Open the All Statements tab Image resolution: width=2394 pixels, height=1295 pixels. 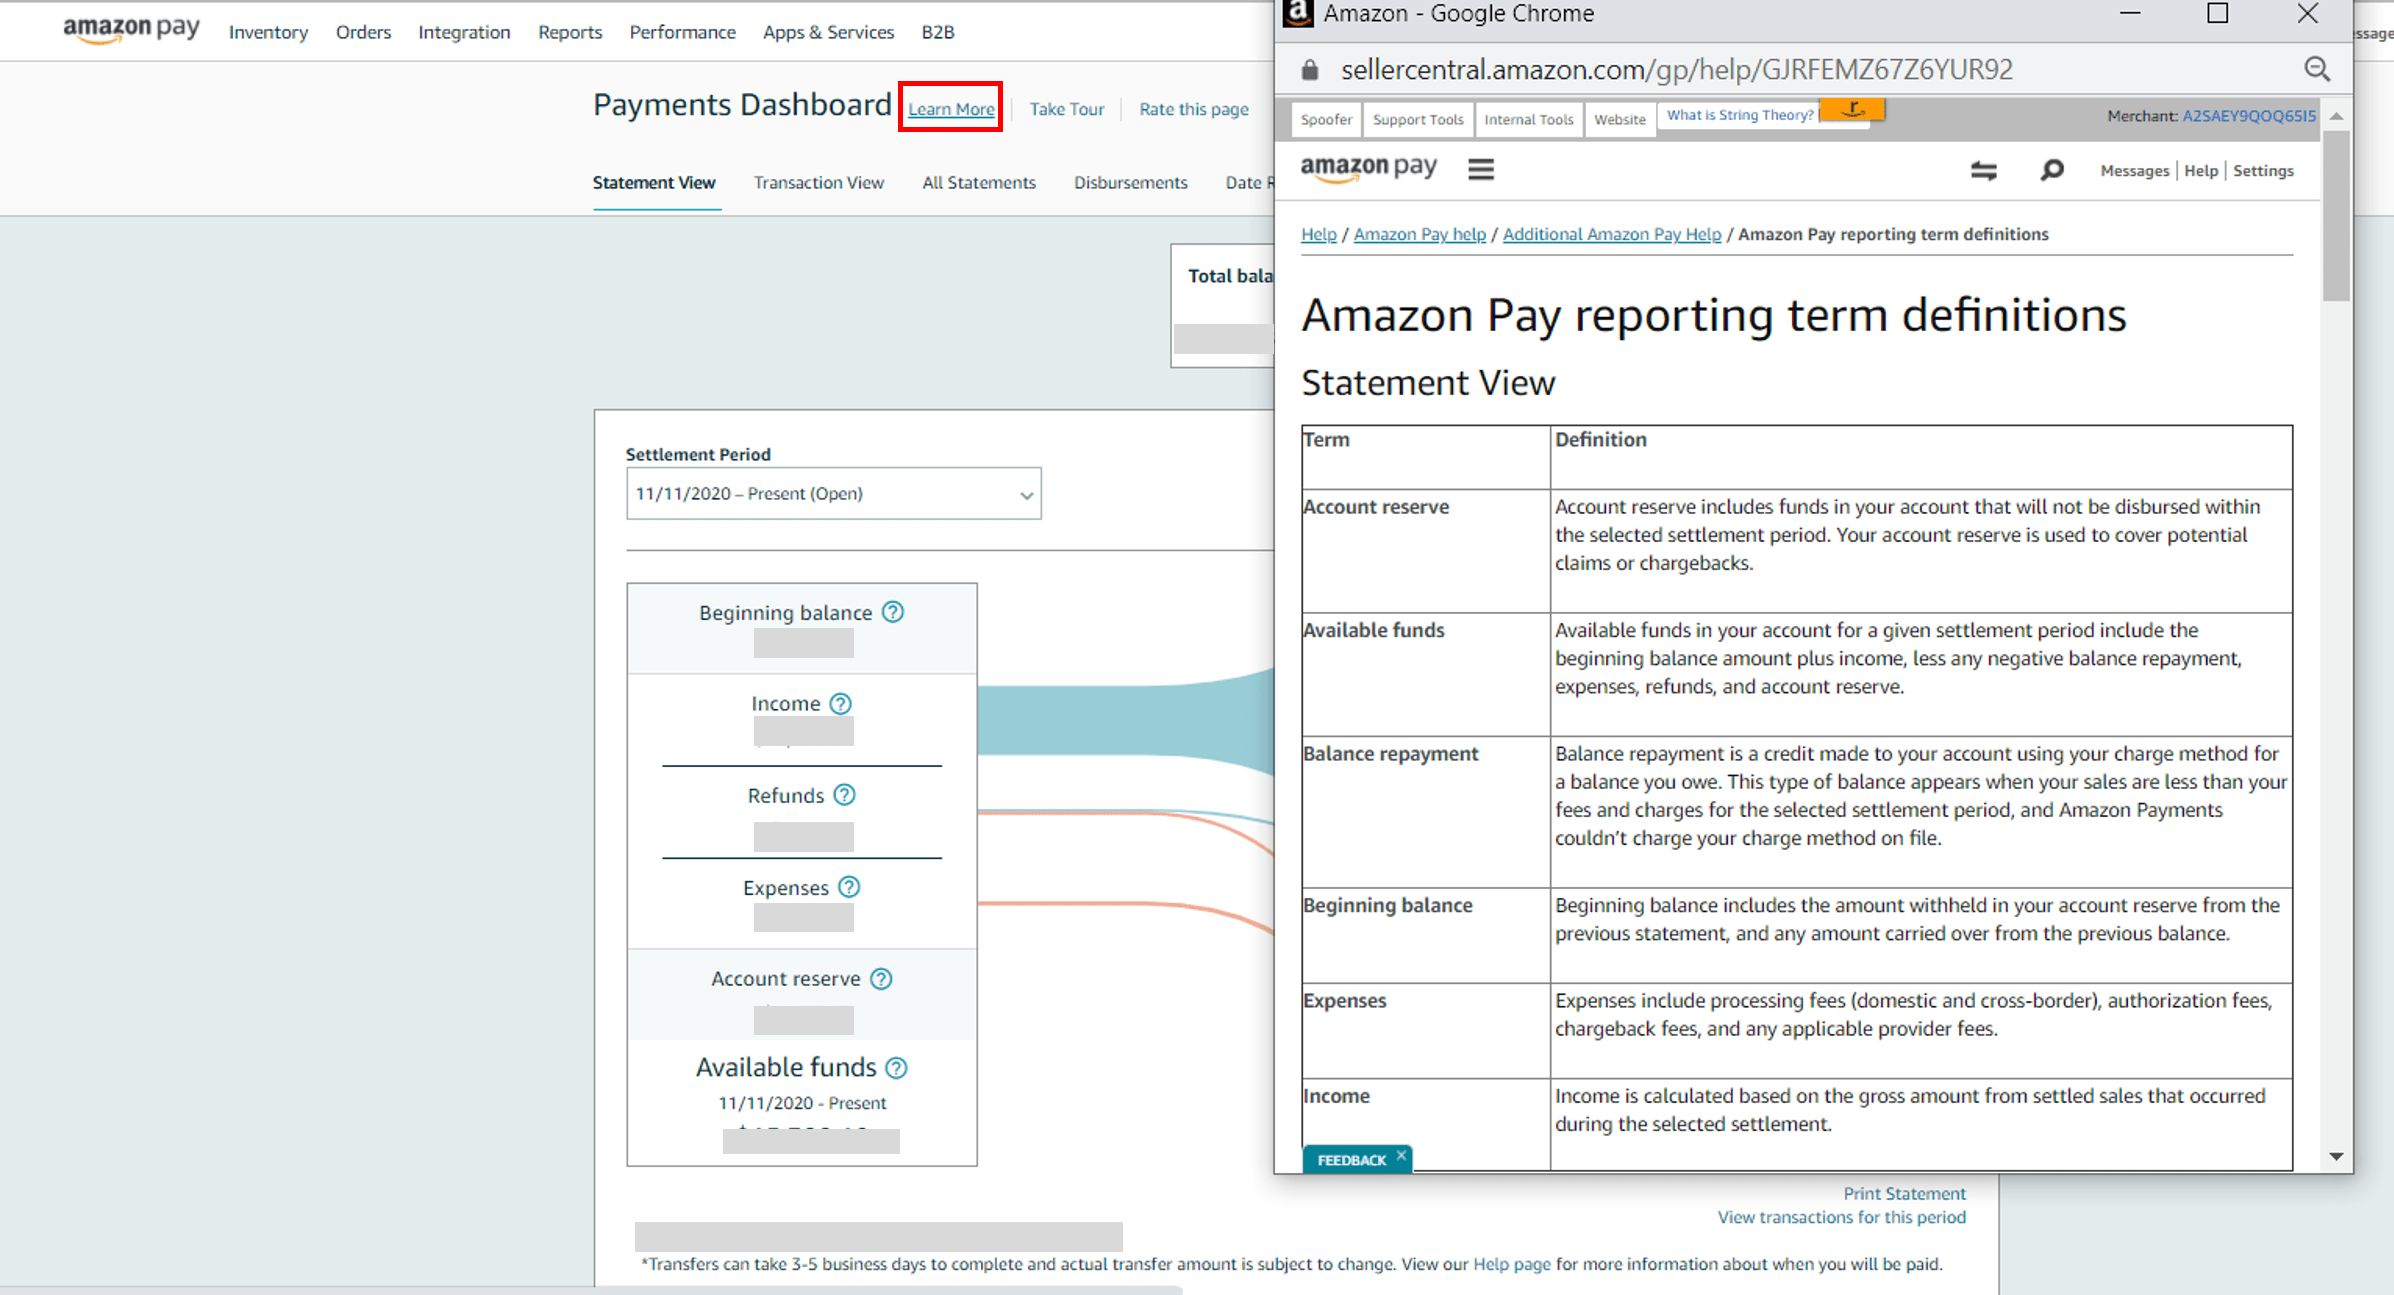pos(978,183)
